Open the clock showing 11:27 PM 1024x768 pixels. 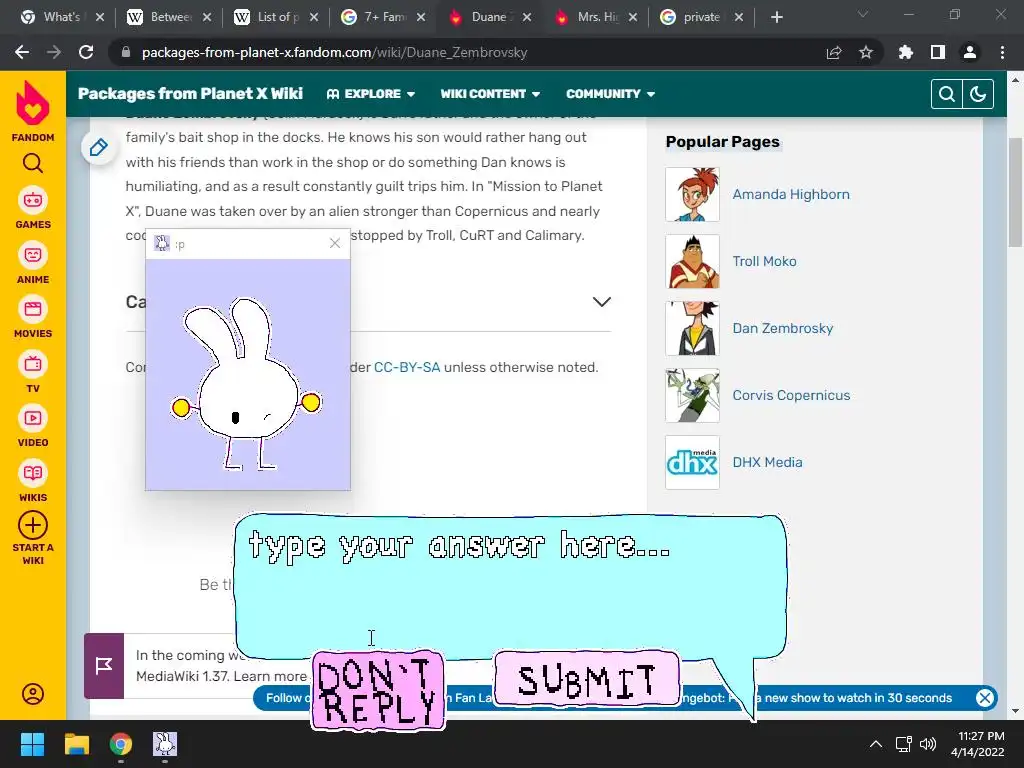pos(978,744)
